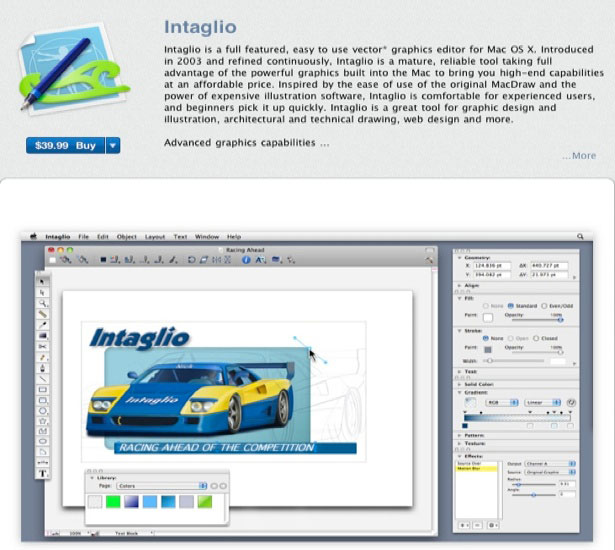The height and width of the screenshot is (550, 615).
Task: Collapse the Geometry section
Action: [x=459, y=258]
